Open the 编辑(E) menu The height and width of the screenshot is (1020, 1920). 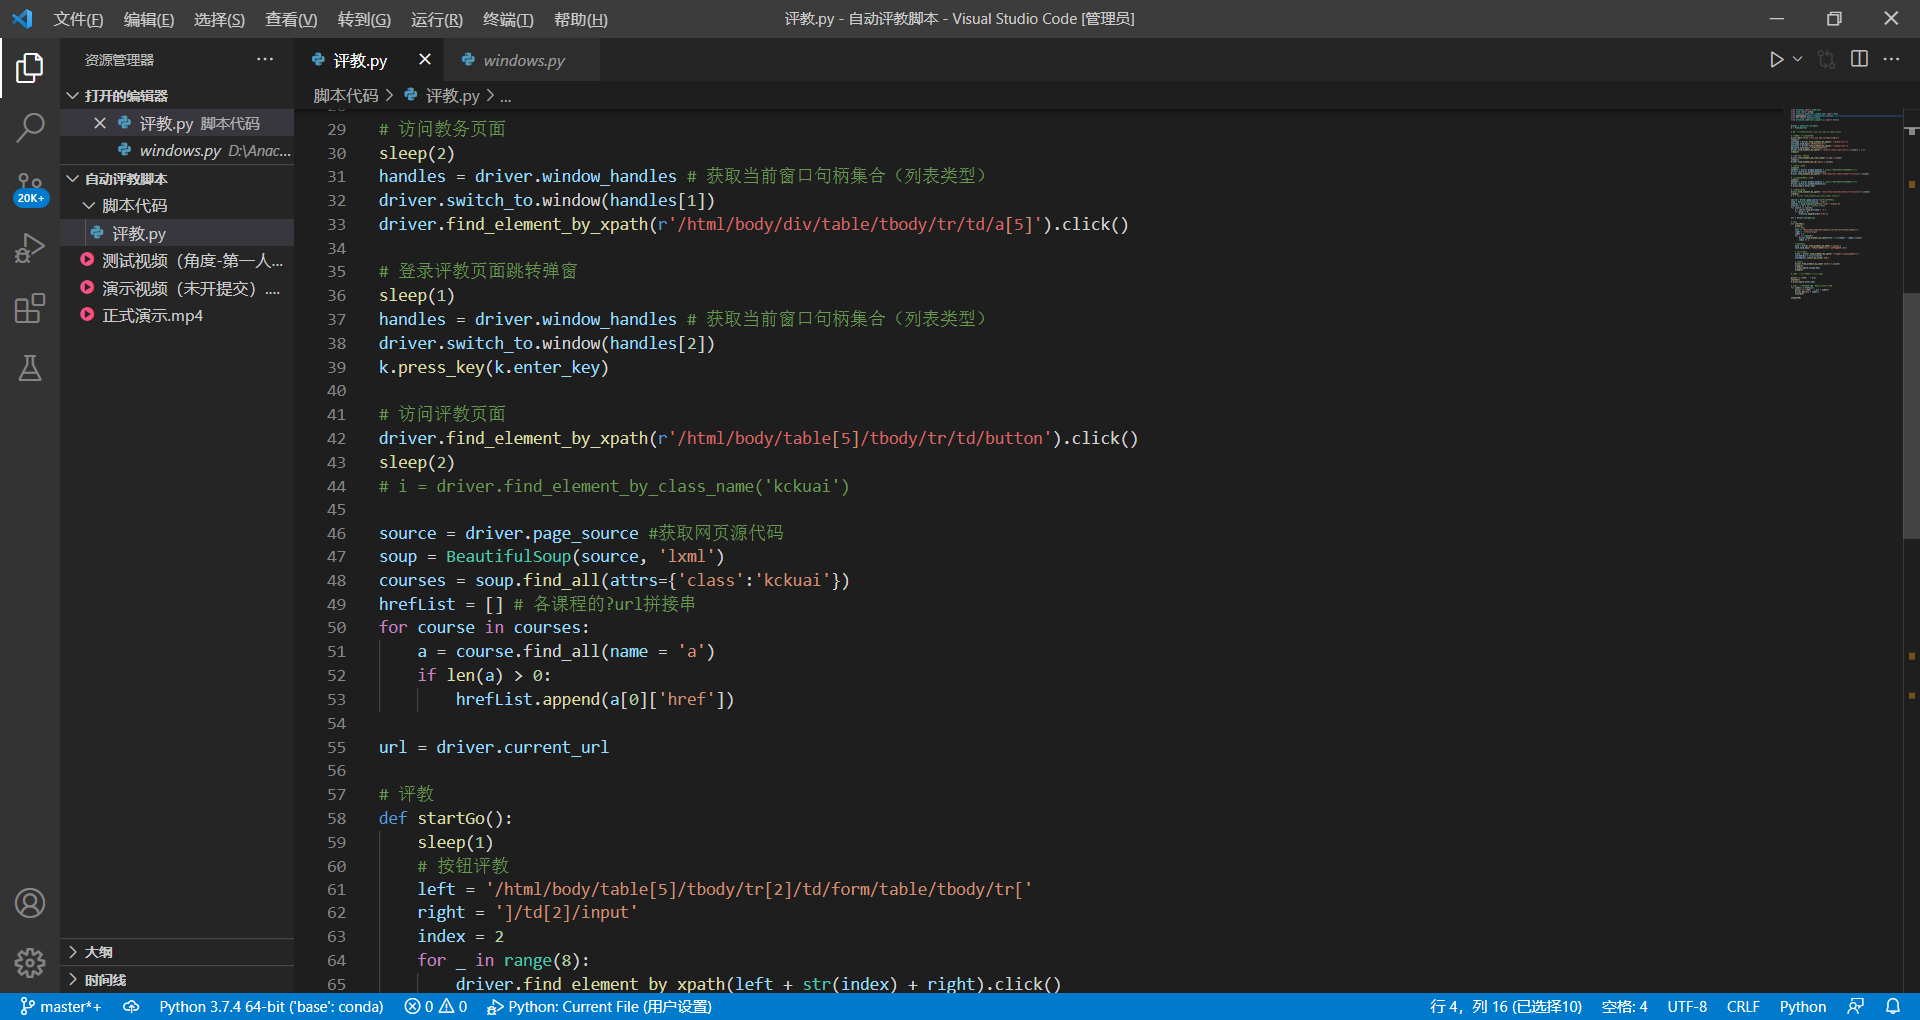click(149, 19)
